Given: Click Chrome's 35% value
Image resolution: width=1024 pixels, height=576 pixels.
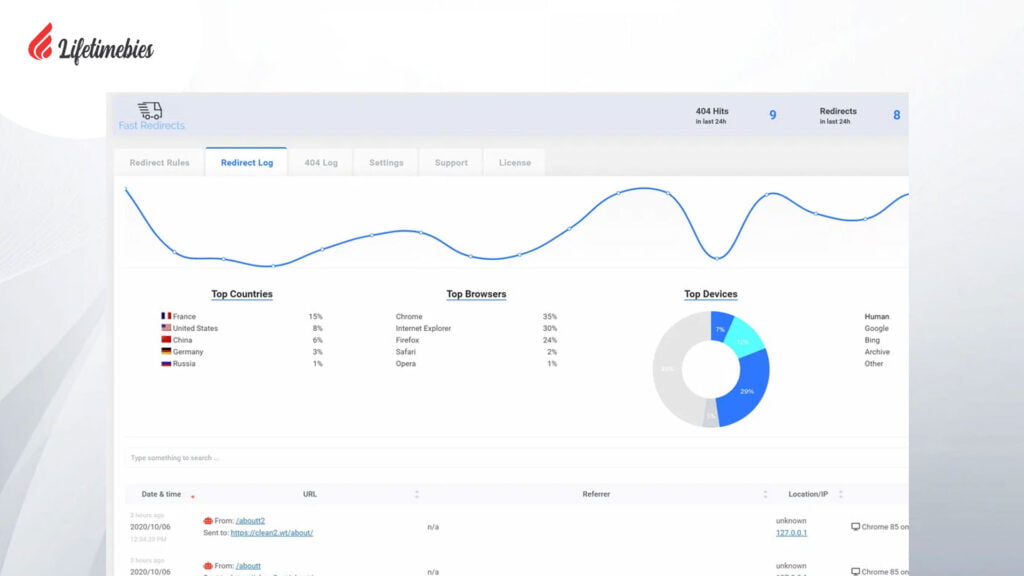Looking at the screenshot, I should (550, 316).
